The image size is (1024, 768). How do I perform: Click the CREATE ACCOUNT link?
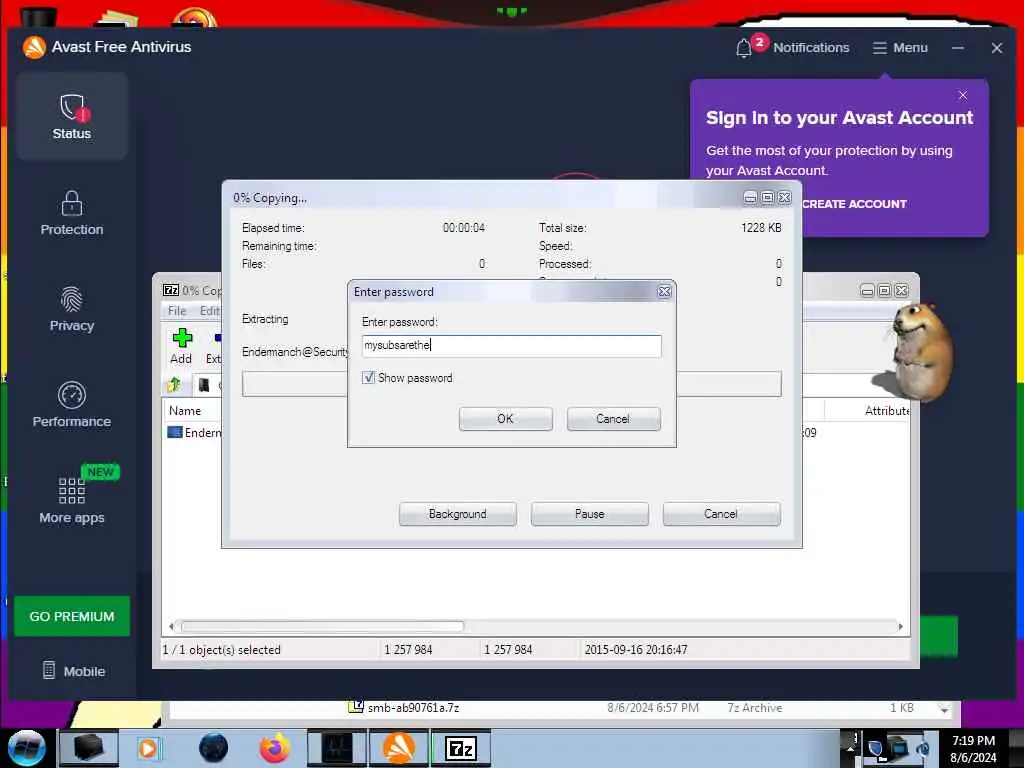(854, 204)
